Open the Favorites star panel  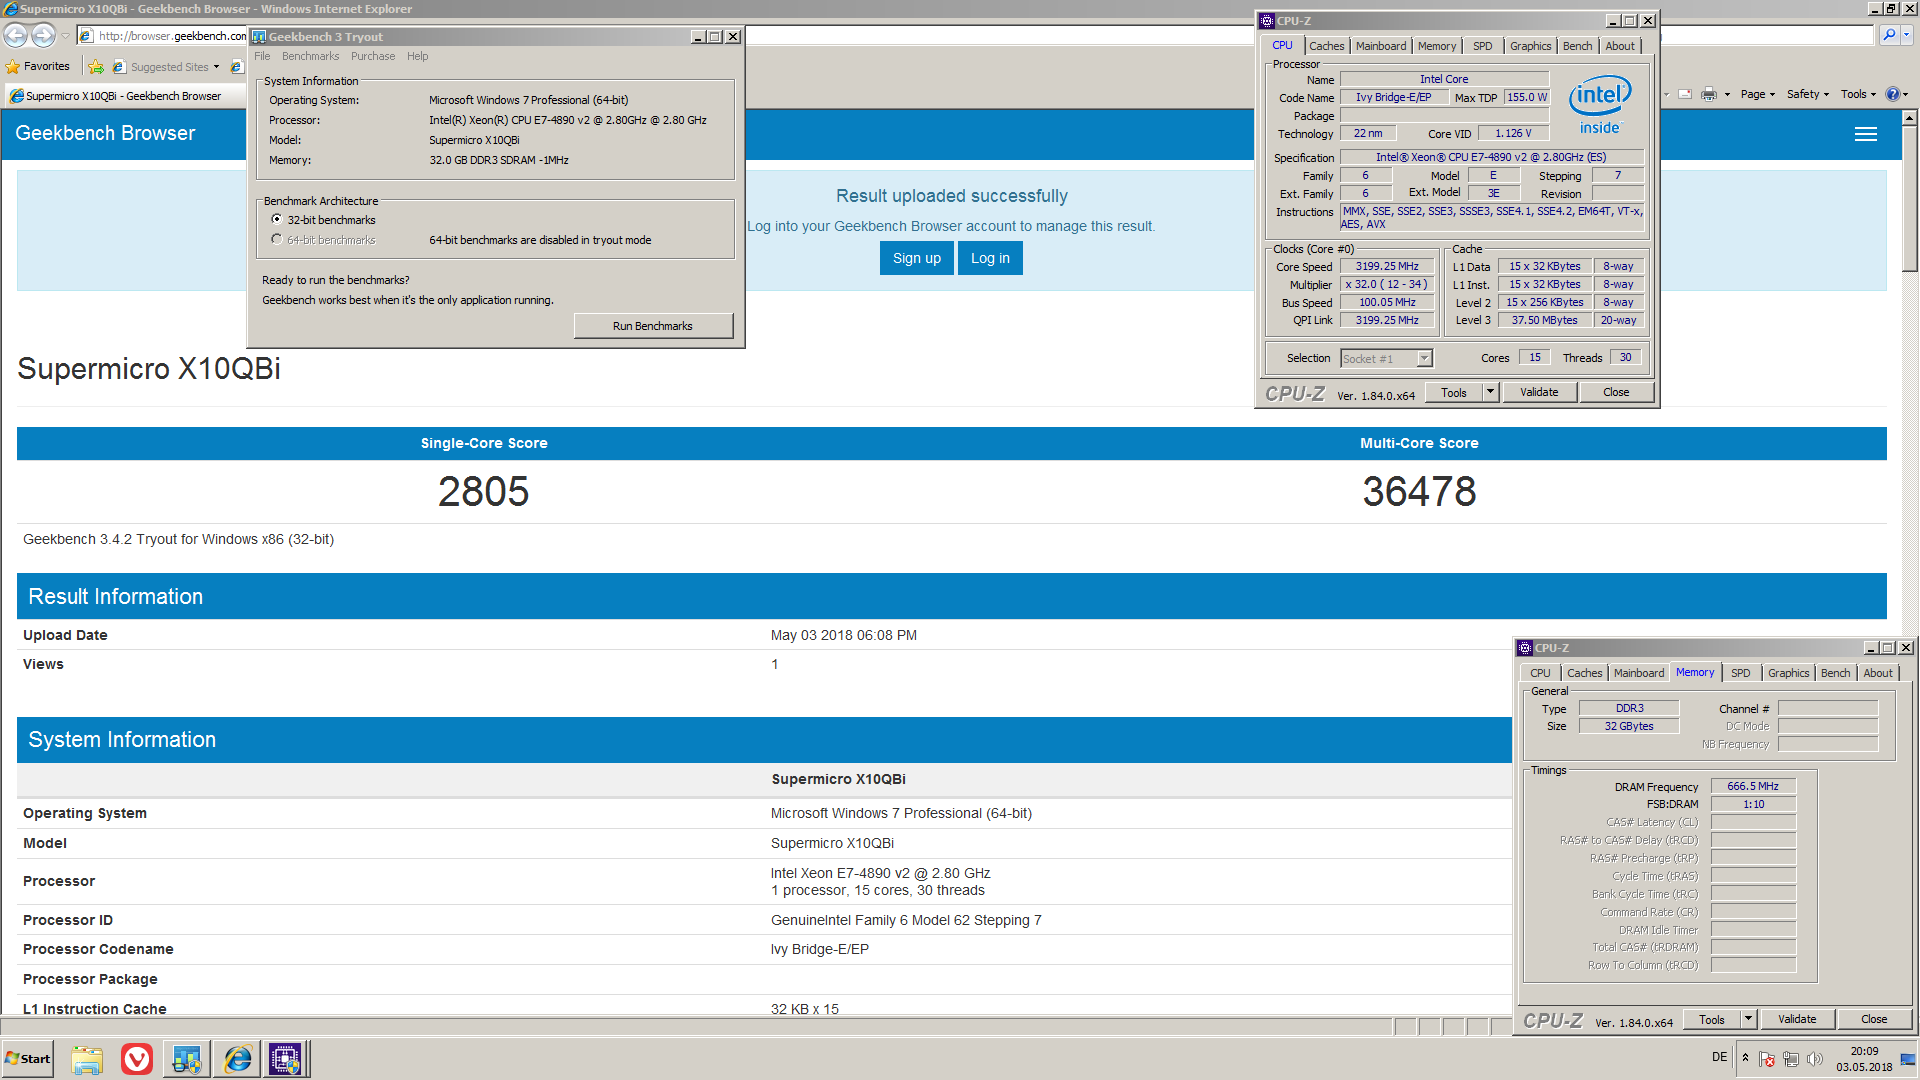38,66
